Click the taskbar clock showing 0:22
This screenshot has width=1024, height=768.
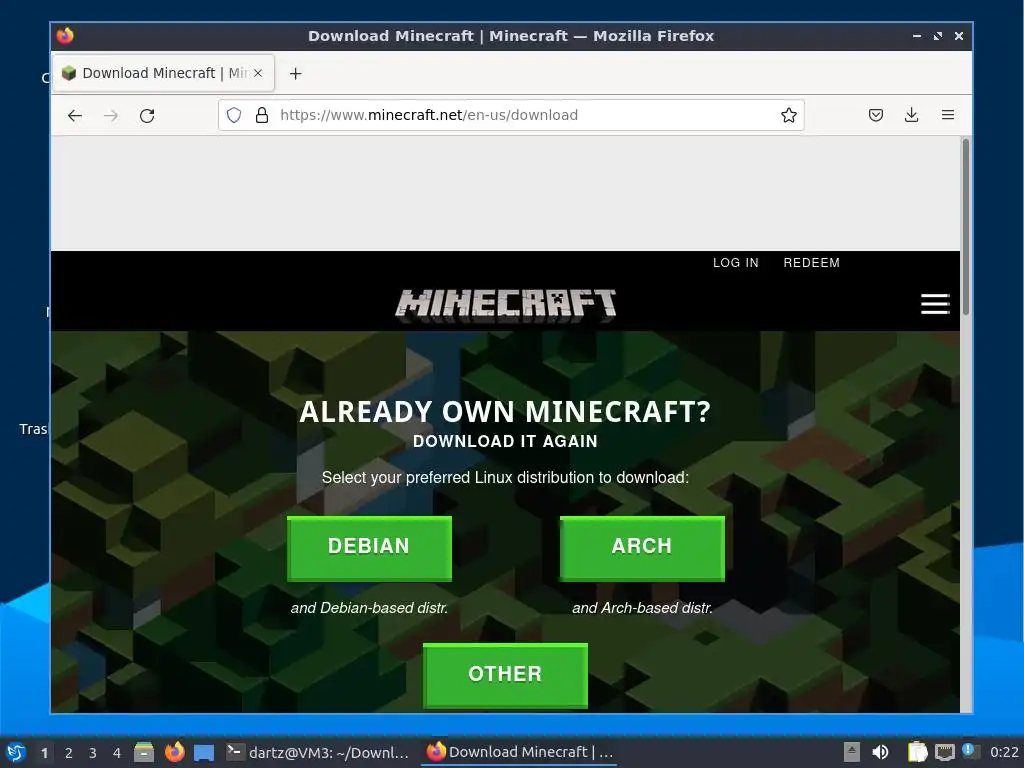tap(1004, 752)
